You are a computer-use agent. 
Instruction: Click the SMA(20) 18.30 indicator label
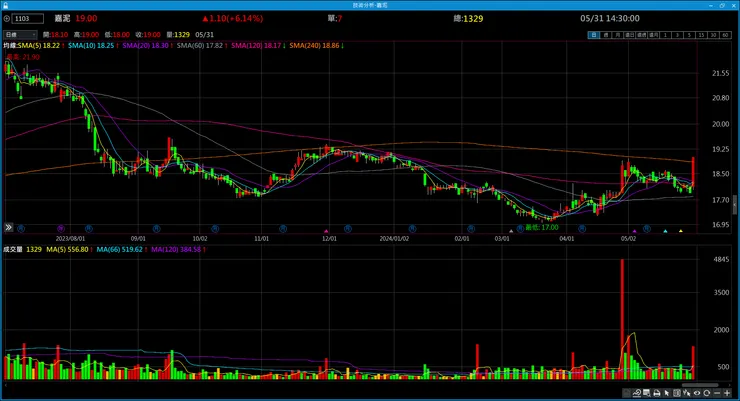[x=147, y=46]
